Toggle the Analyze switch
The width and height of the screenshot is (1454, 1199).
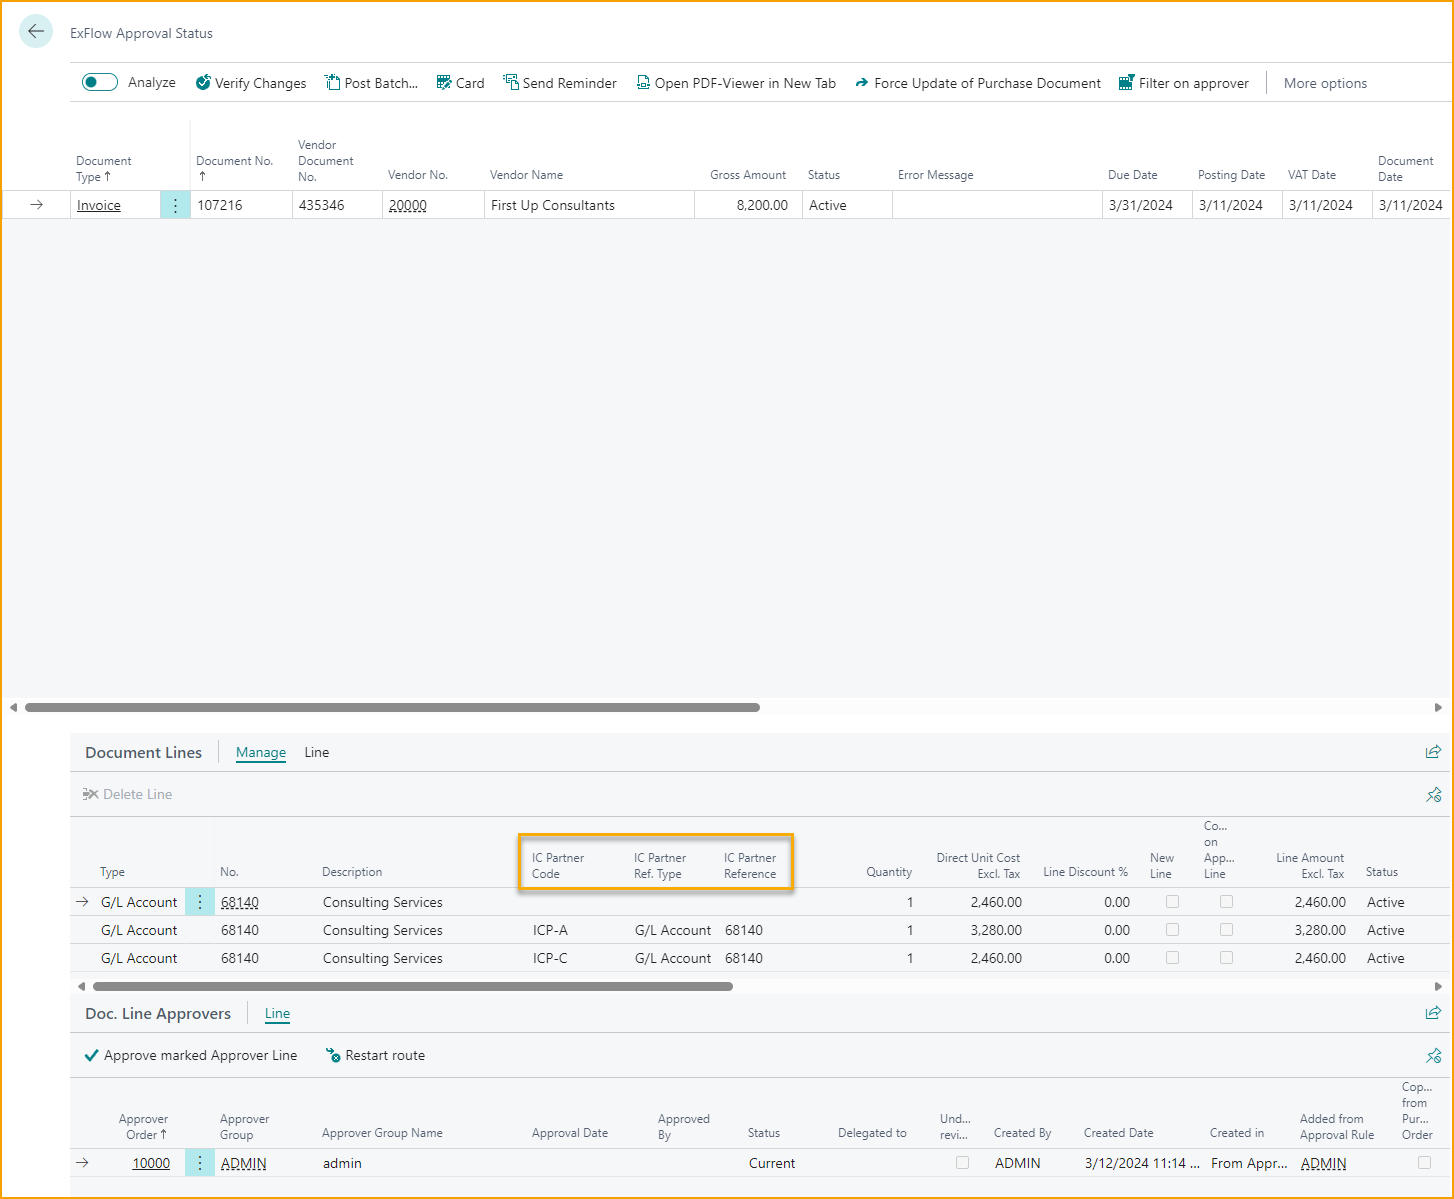[100, 83]
